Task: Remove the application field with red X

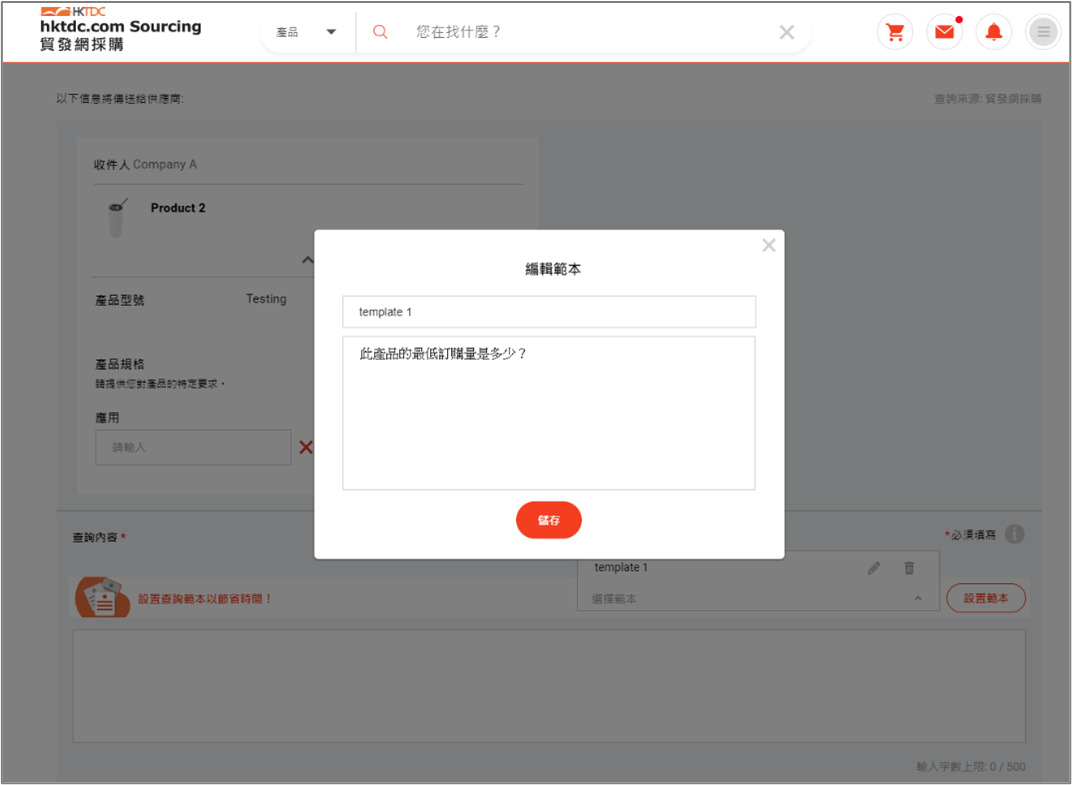Action: point(306,447)
